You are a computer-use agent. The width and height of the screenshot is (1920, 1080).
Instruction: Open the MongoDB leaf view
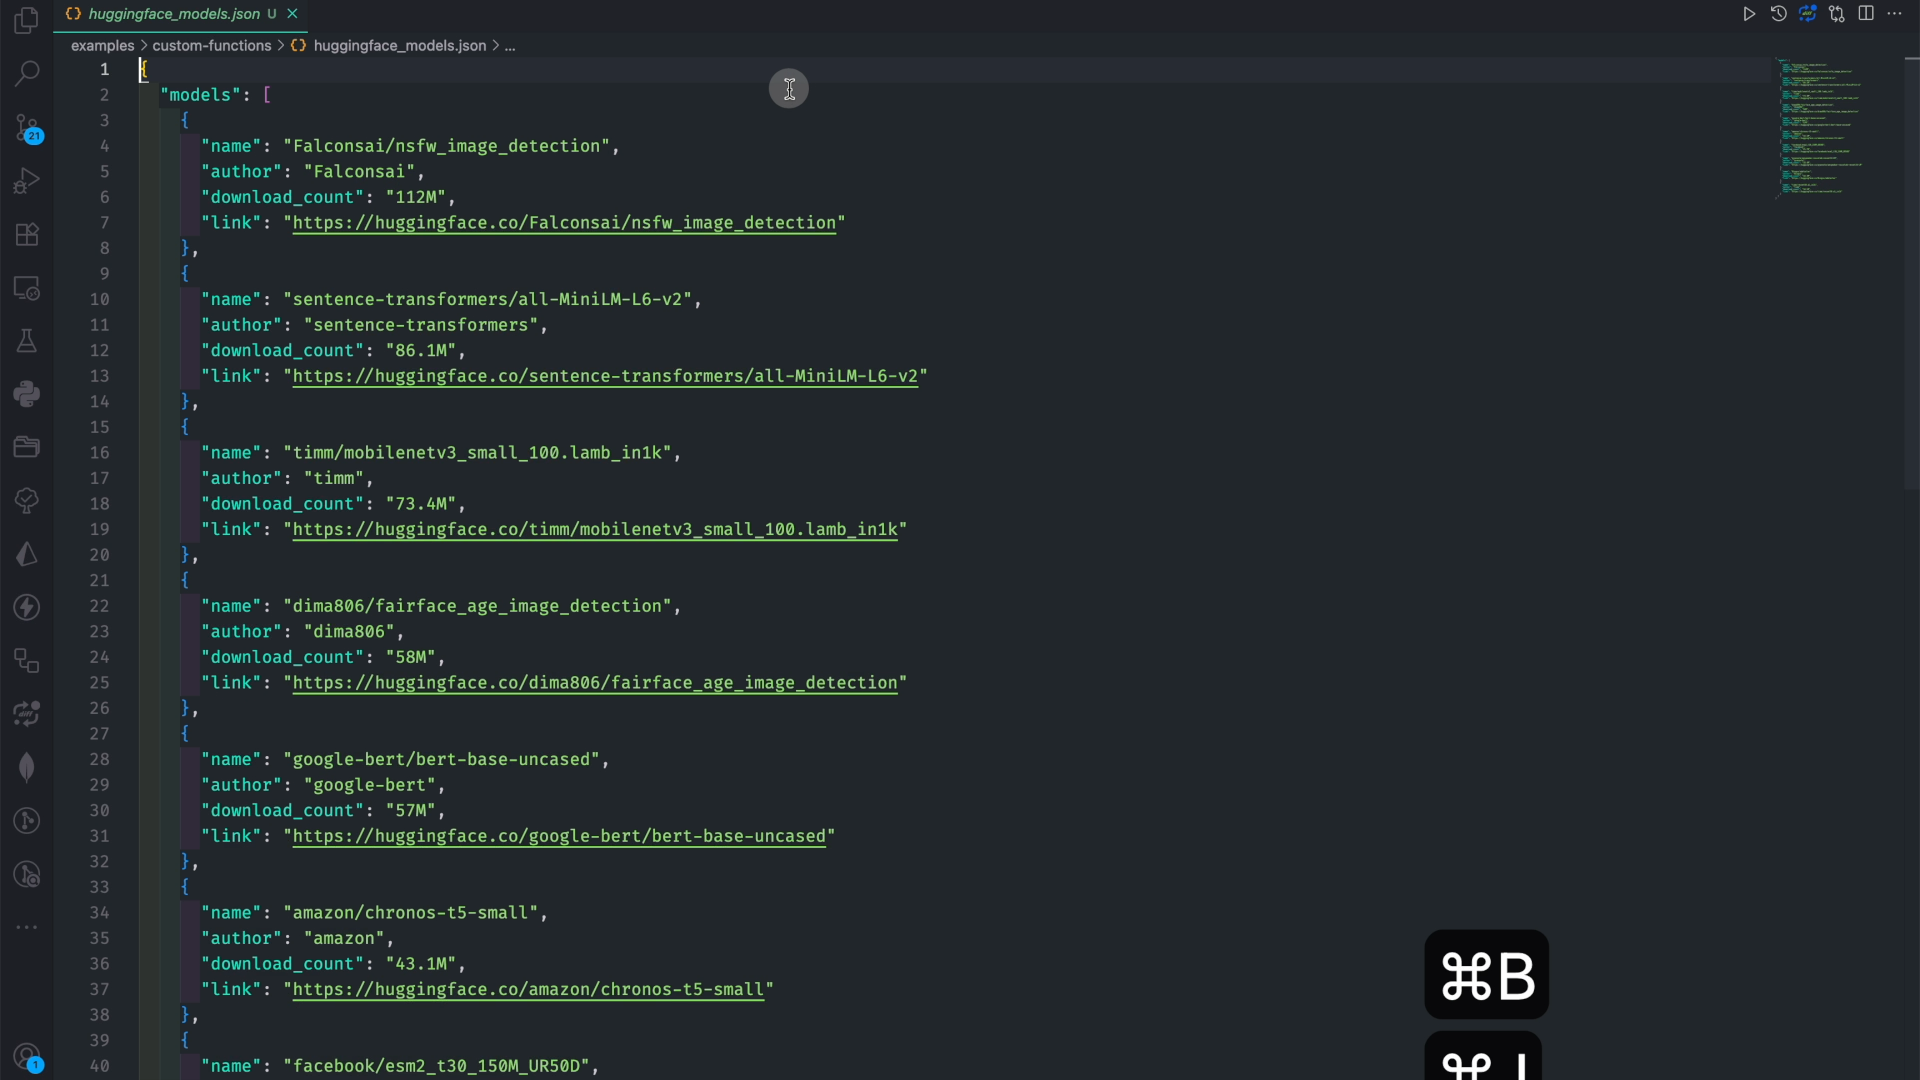point(27,767)
